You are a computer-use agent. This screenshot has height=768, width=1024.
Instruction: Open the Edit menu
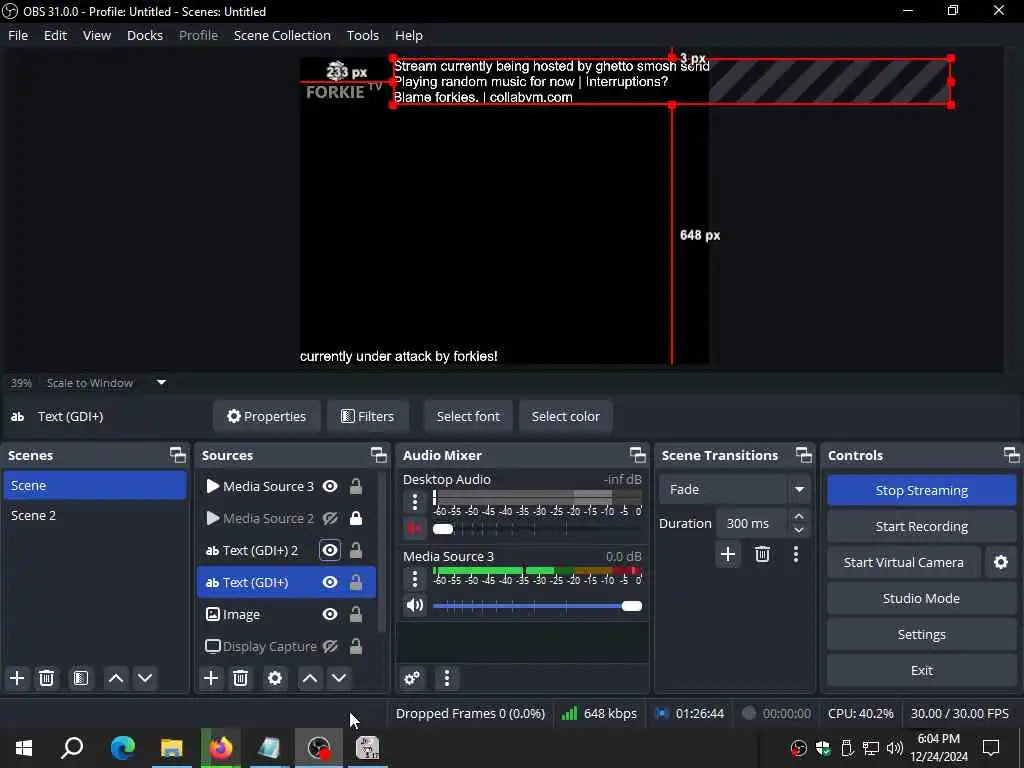click(56, 35)
